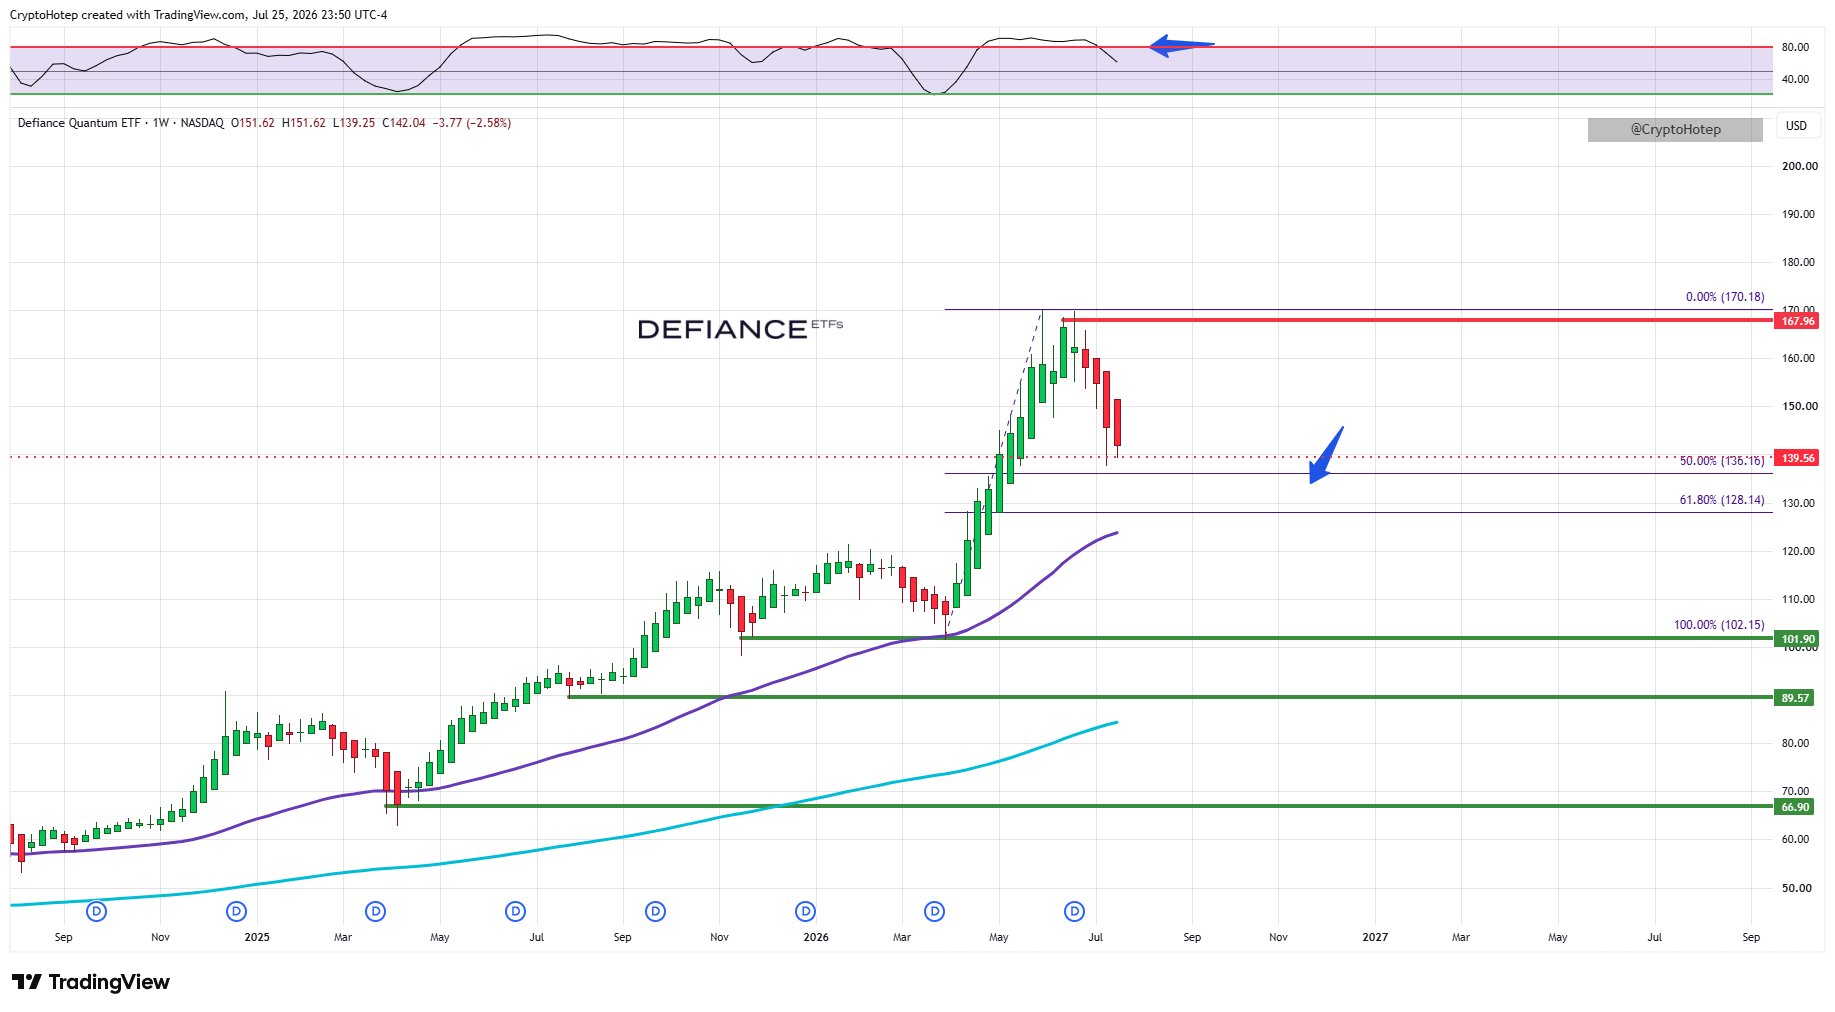Open the USD currency selector

(x=1797, y=126)
